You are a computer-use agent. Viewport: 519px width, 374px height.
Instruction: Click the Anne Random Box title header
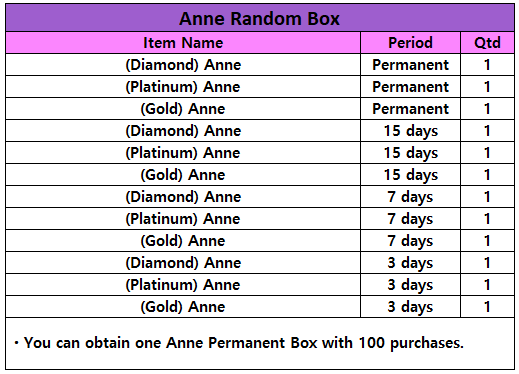tap(259, 18)
